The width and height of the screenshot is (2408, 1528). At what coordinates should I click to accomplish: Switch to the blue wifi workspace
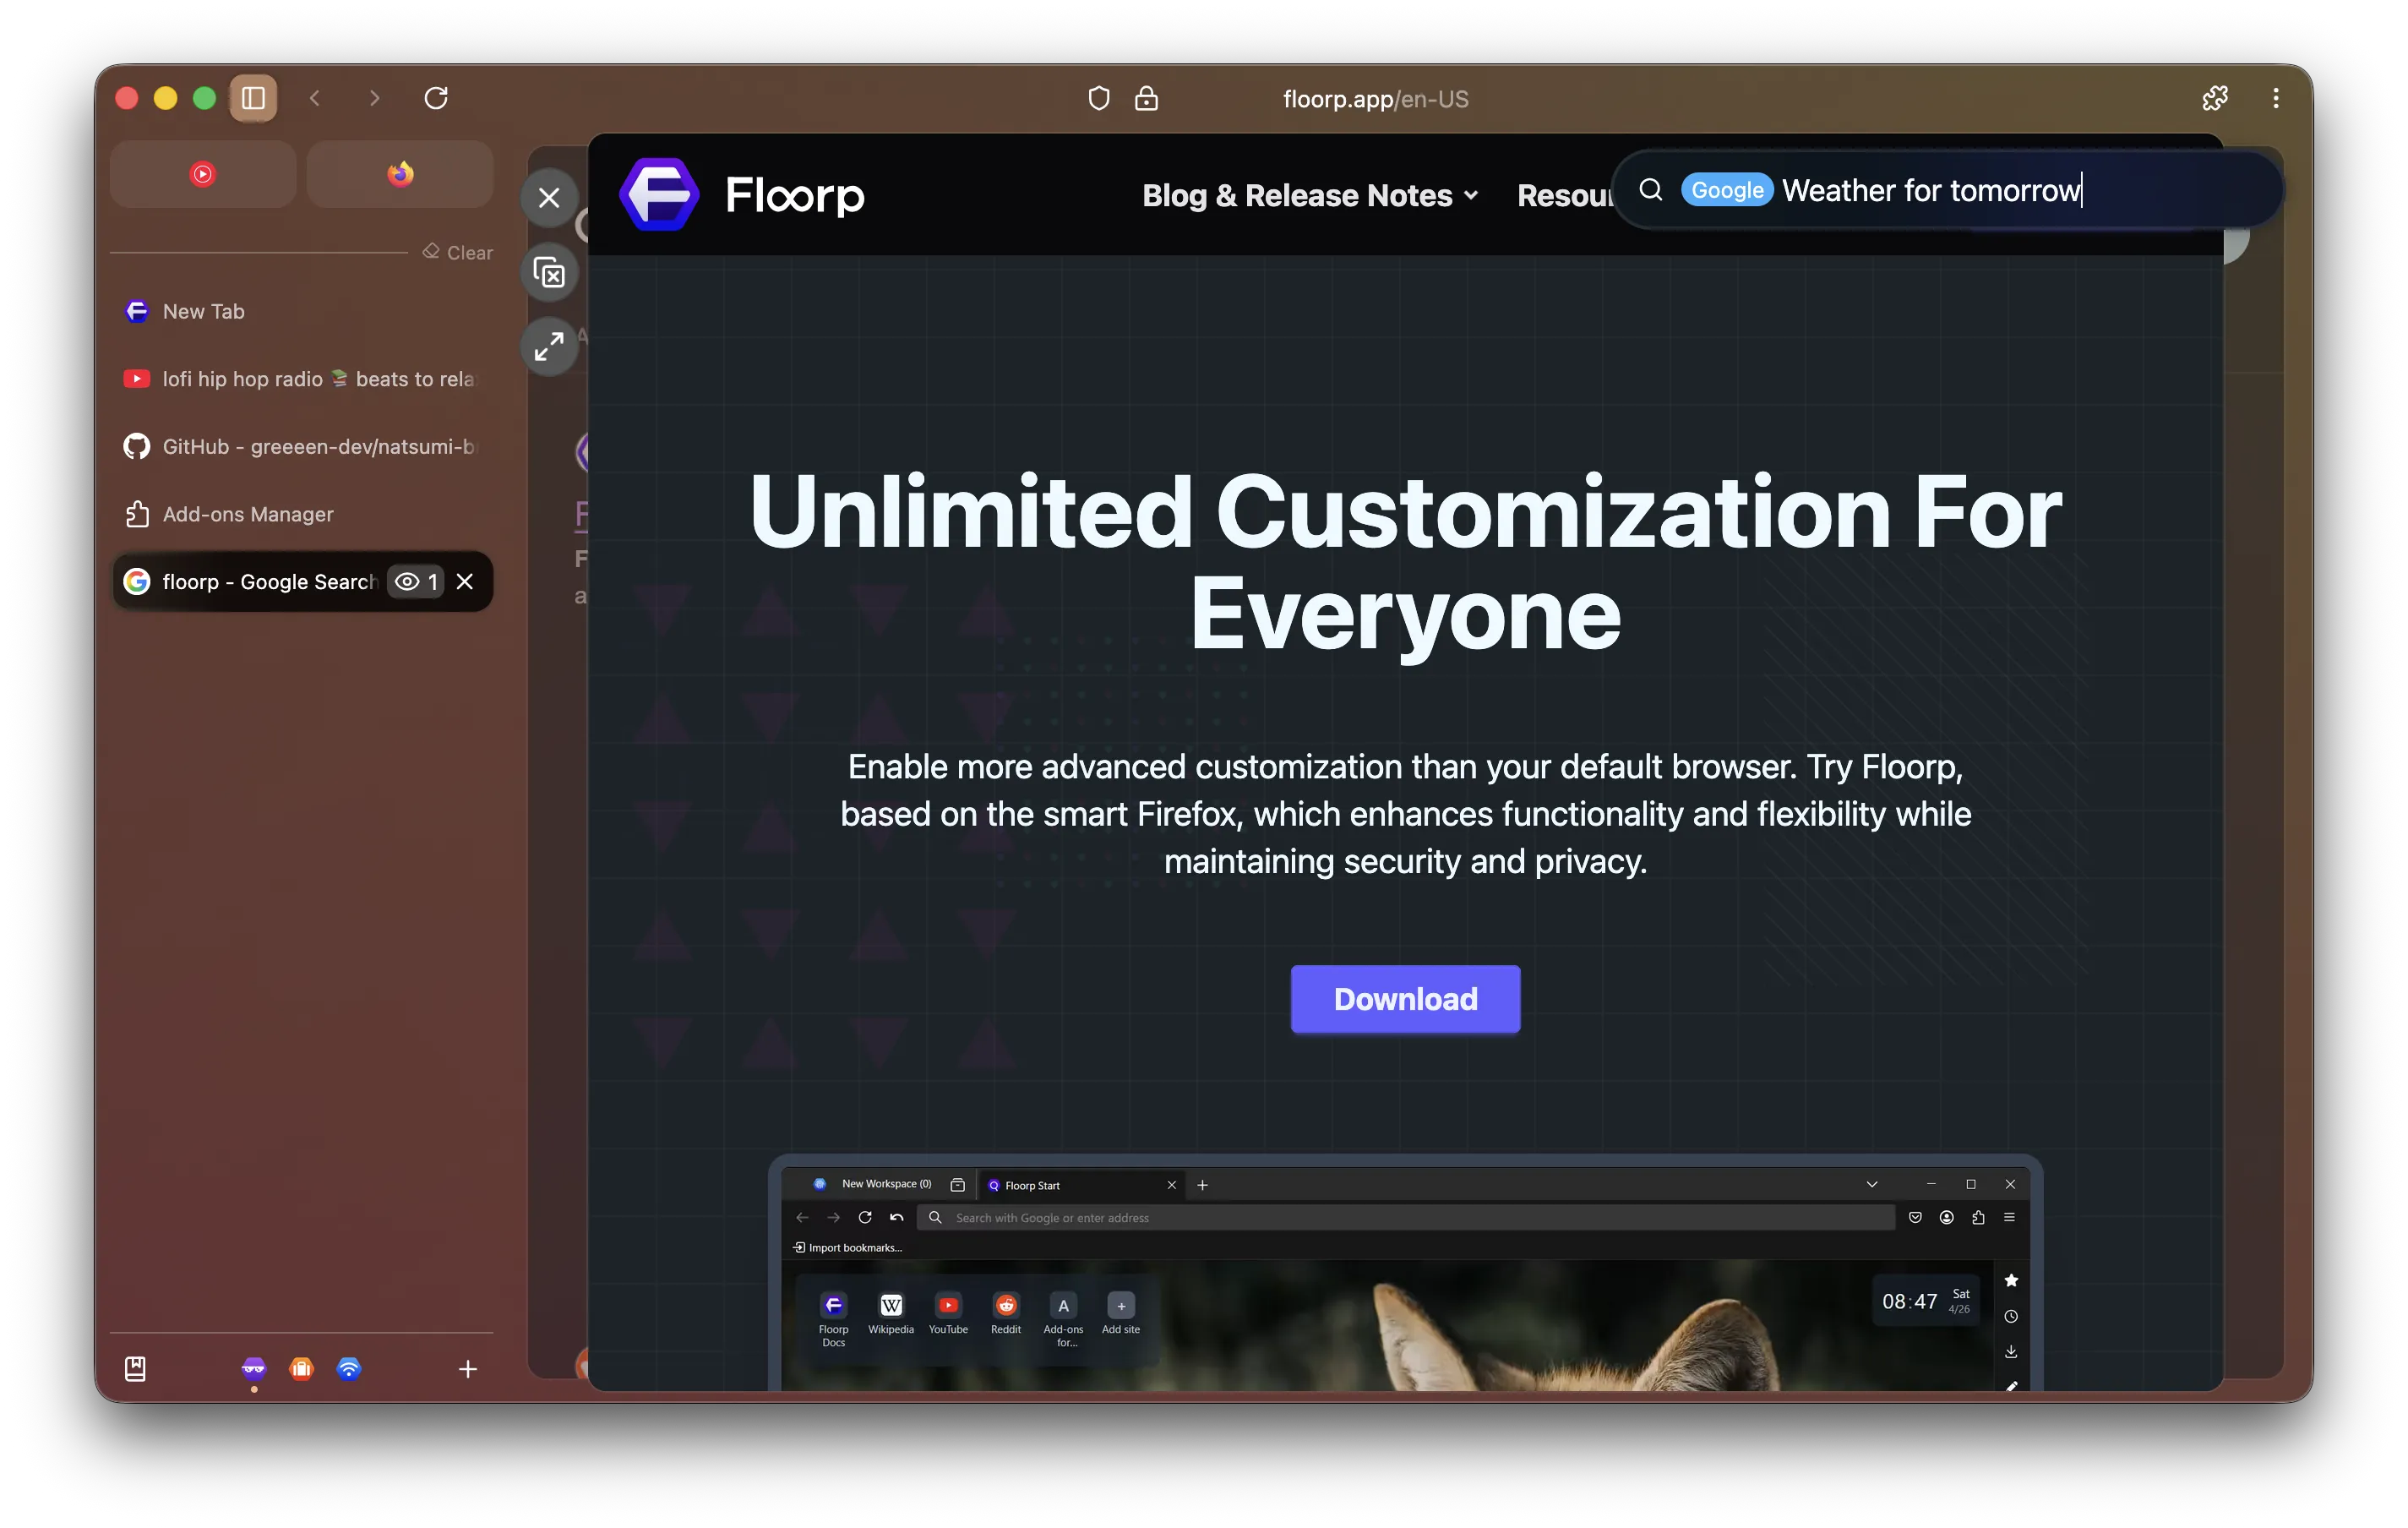(348, 1368)
